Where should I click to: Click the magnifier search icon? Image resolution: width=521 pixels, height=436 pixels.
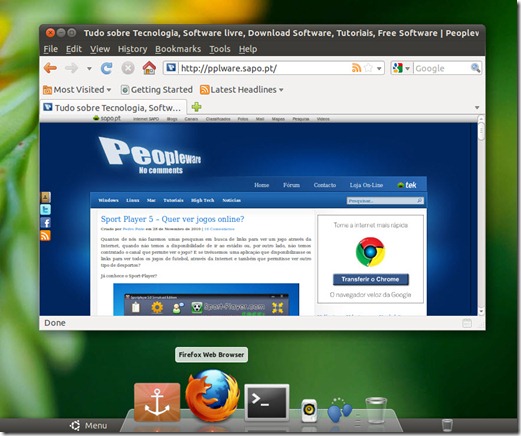coord(475,68)
